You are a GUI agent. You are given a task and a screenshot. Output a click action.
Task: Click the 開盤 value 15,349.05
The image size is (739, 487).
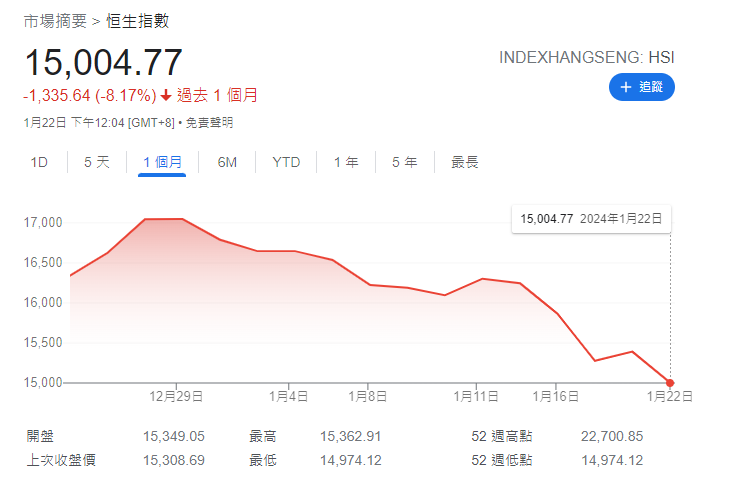(174, 437)
